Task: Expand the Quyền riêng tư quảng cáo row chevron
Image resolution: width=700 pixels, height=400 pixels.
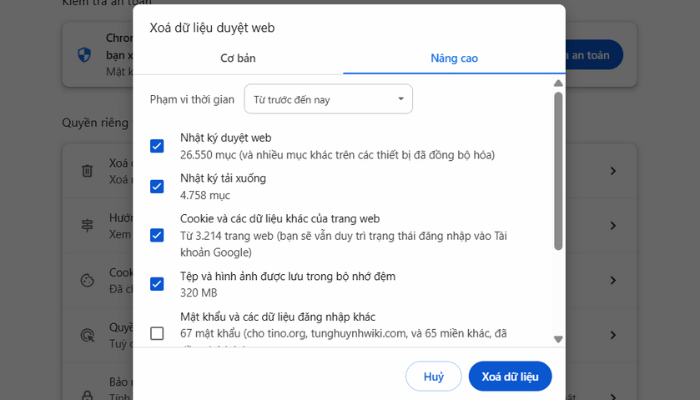Action: click(x=613, y=335)
